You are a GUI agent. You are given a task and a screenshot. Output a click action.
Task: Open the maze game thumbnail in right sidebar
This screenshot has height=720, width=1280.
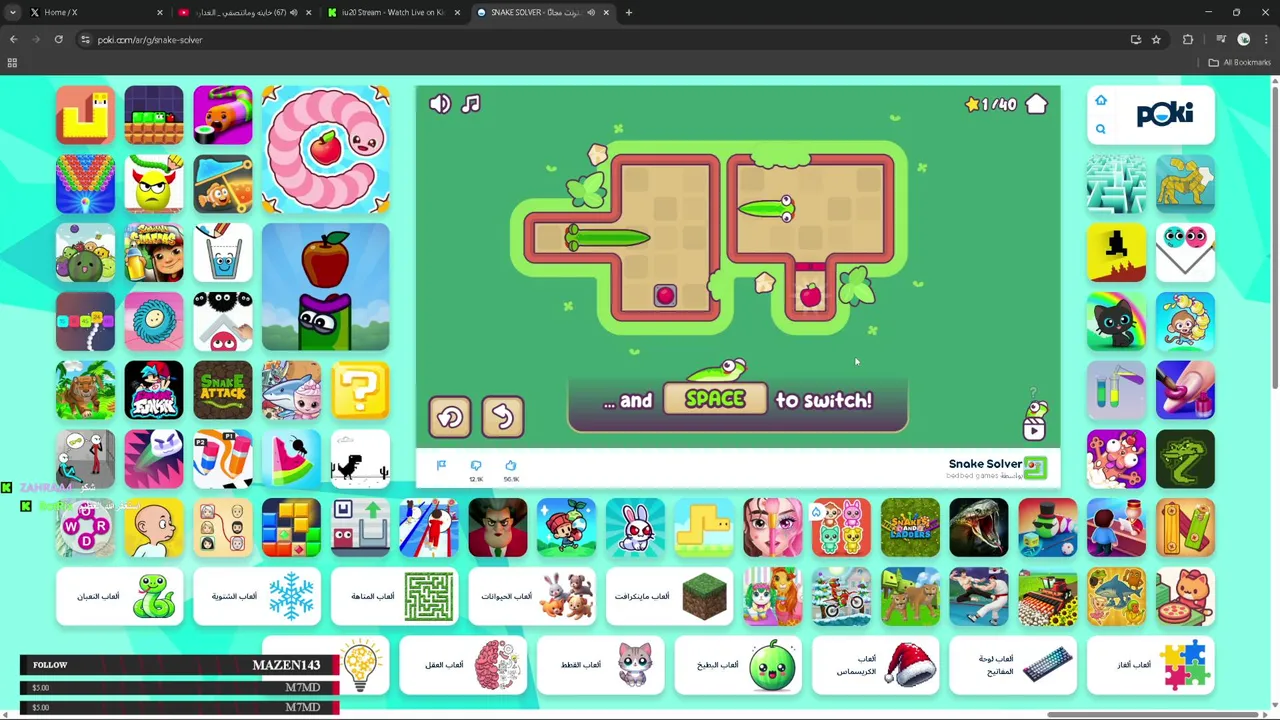pos(1116,184)
